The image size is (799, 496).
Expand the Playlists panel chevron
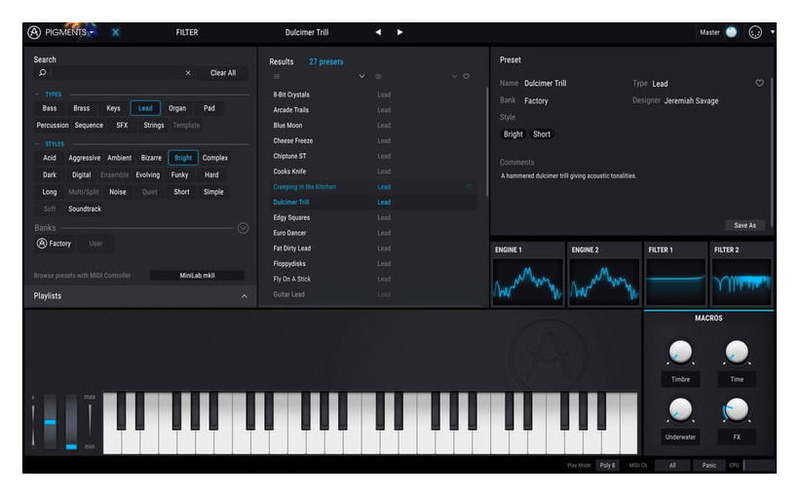(244, 296)
